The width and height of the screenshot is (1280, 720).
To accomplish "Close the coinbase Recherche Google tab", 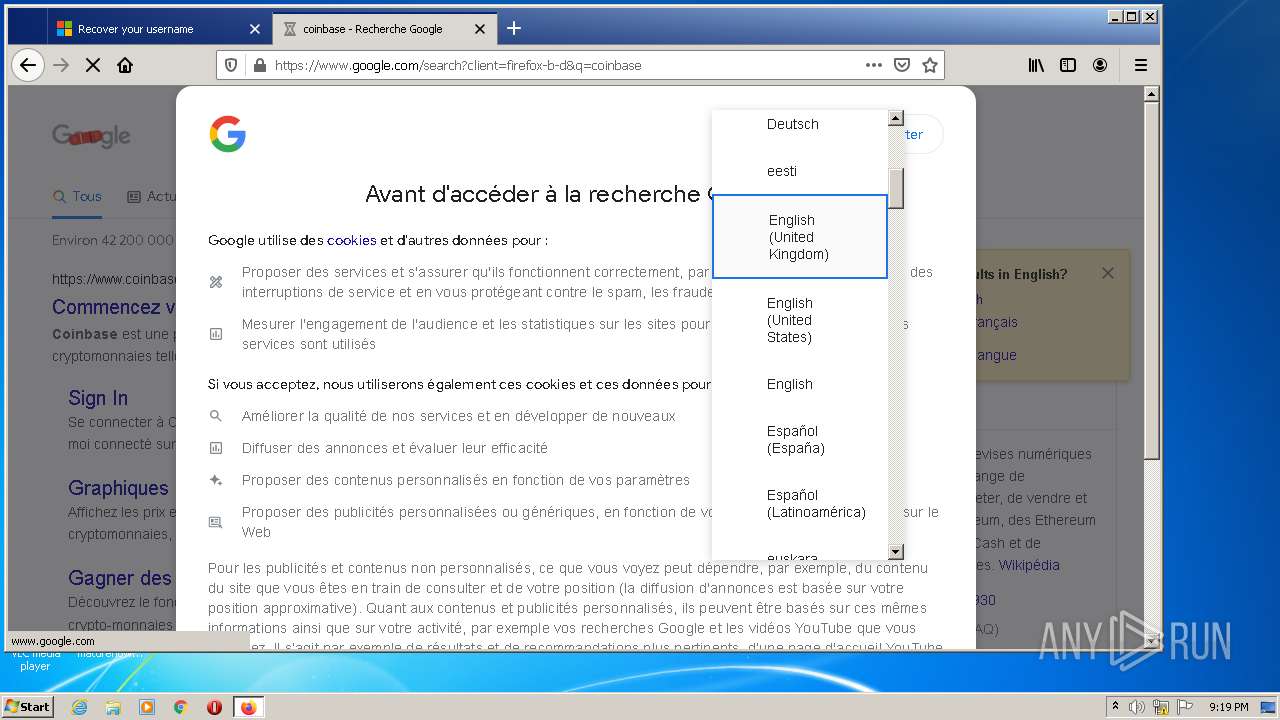I will click(480, 29).
